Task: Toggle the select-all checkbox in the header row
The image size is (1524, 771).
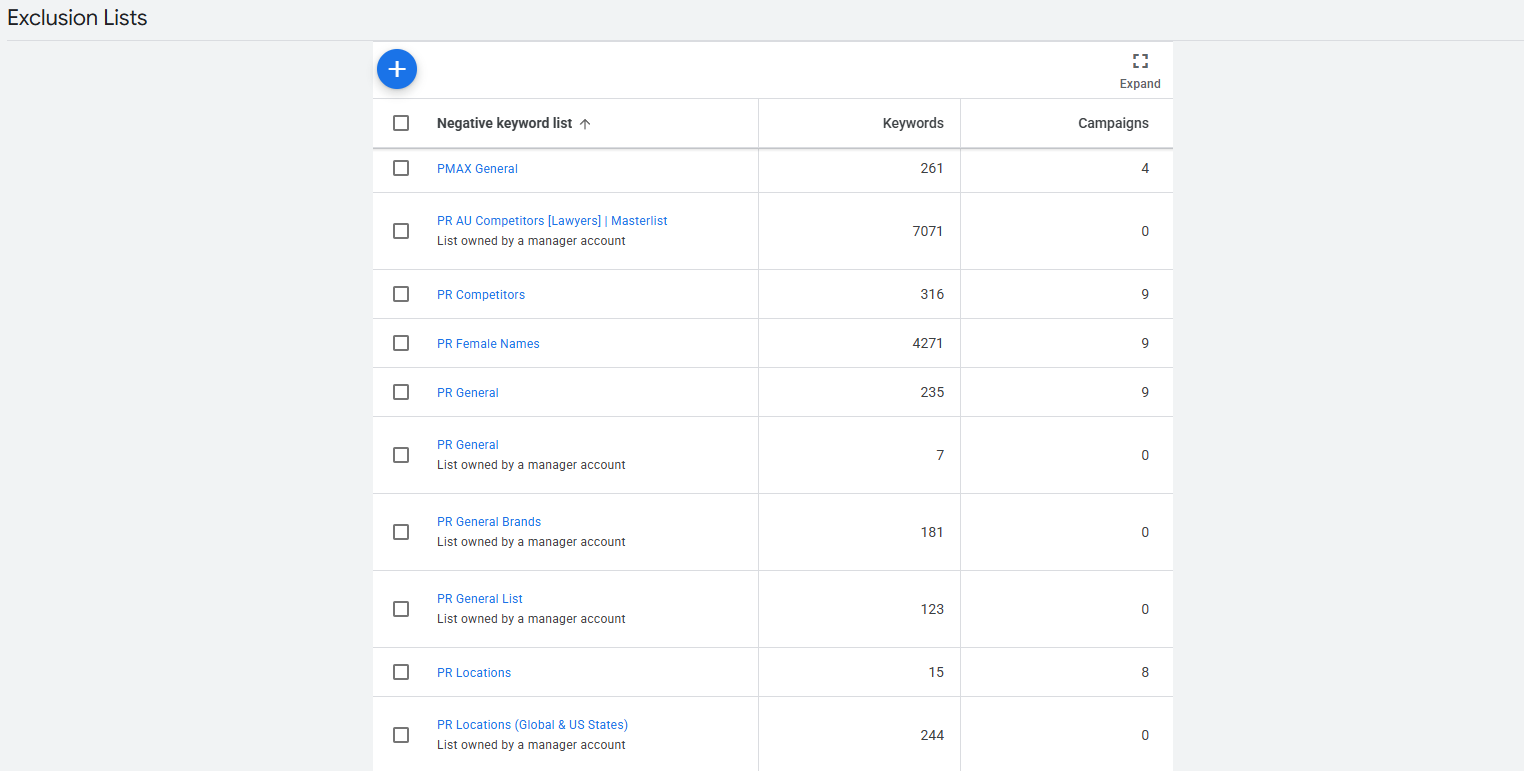Action: pos(401,122)
